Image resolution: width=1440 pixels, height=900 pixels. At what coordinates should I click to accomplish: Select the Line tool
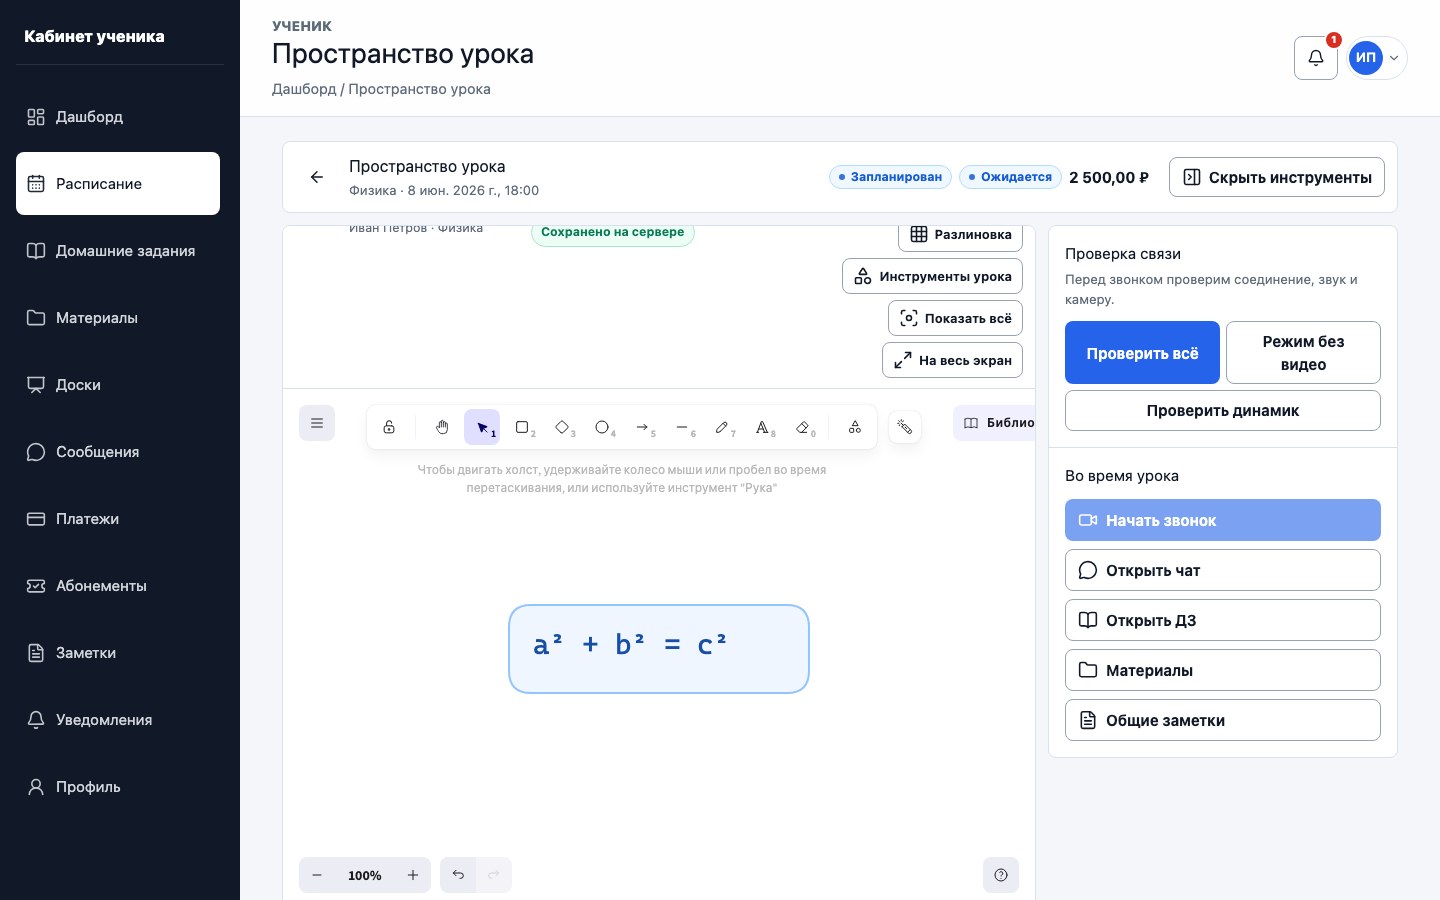pos(682,427)
